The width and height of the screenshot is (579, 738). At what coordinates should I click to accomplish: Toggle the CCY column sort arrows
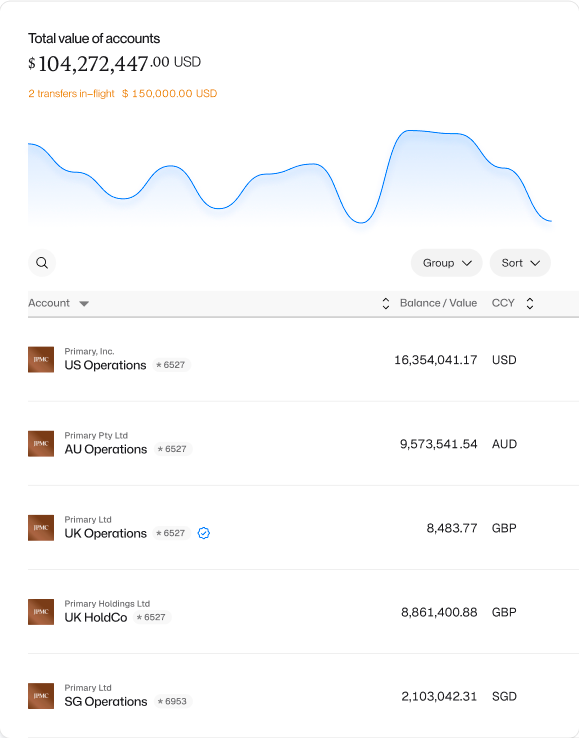[530, 303]
